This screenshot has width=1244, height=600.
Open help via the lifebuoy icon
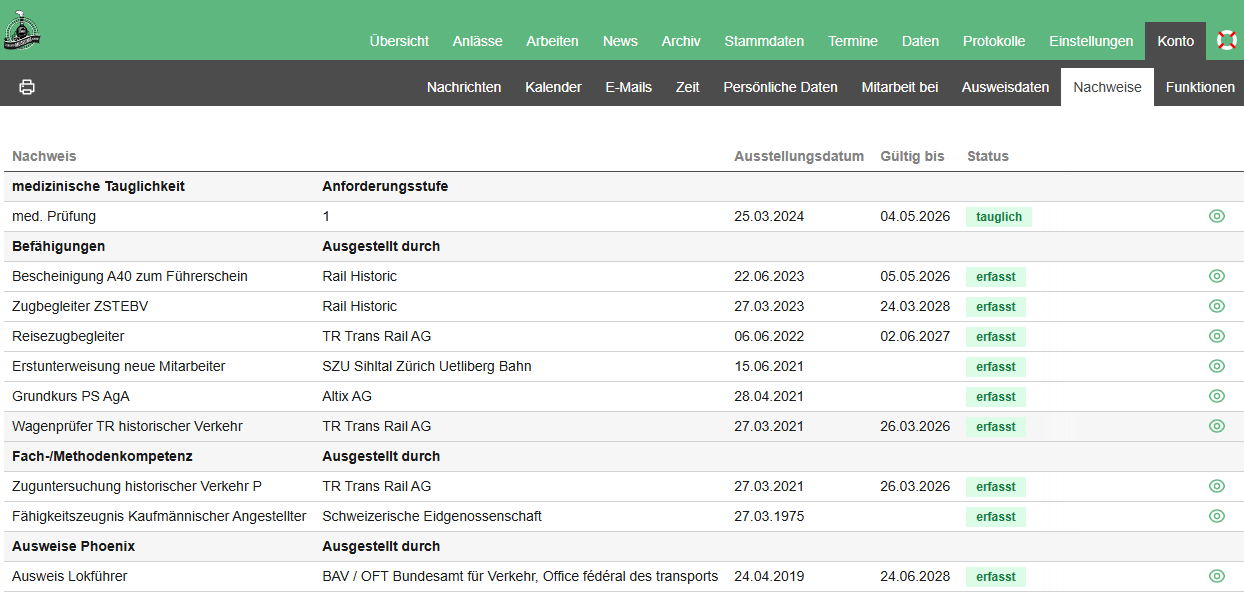click(1226, 40)
